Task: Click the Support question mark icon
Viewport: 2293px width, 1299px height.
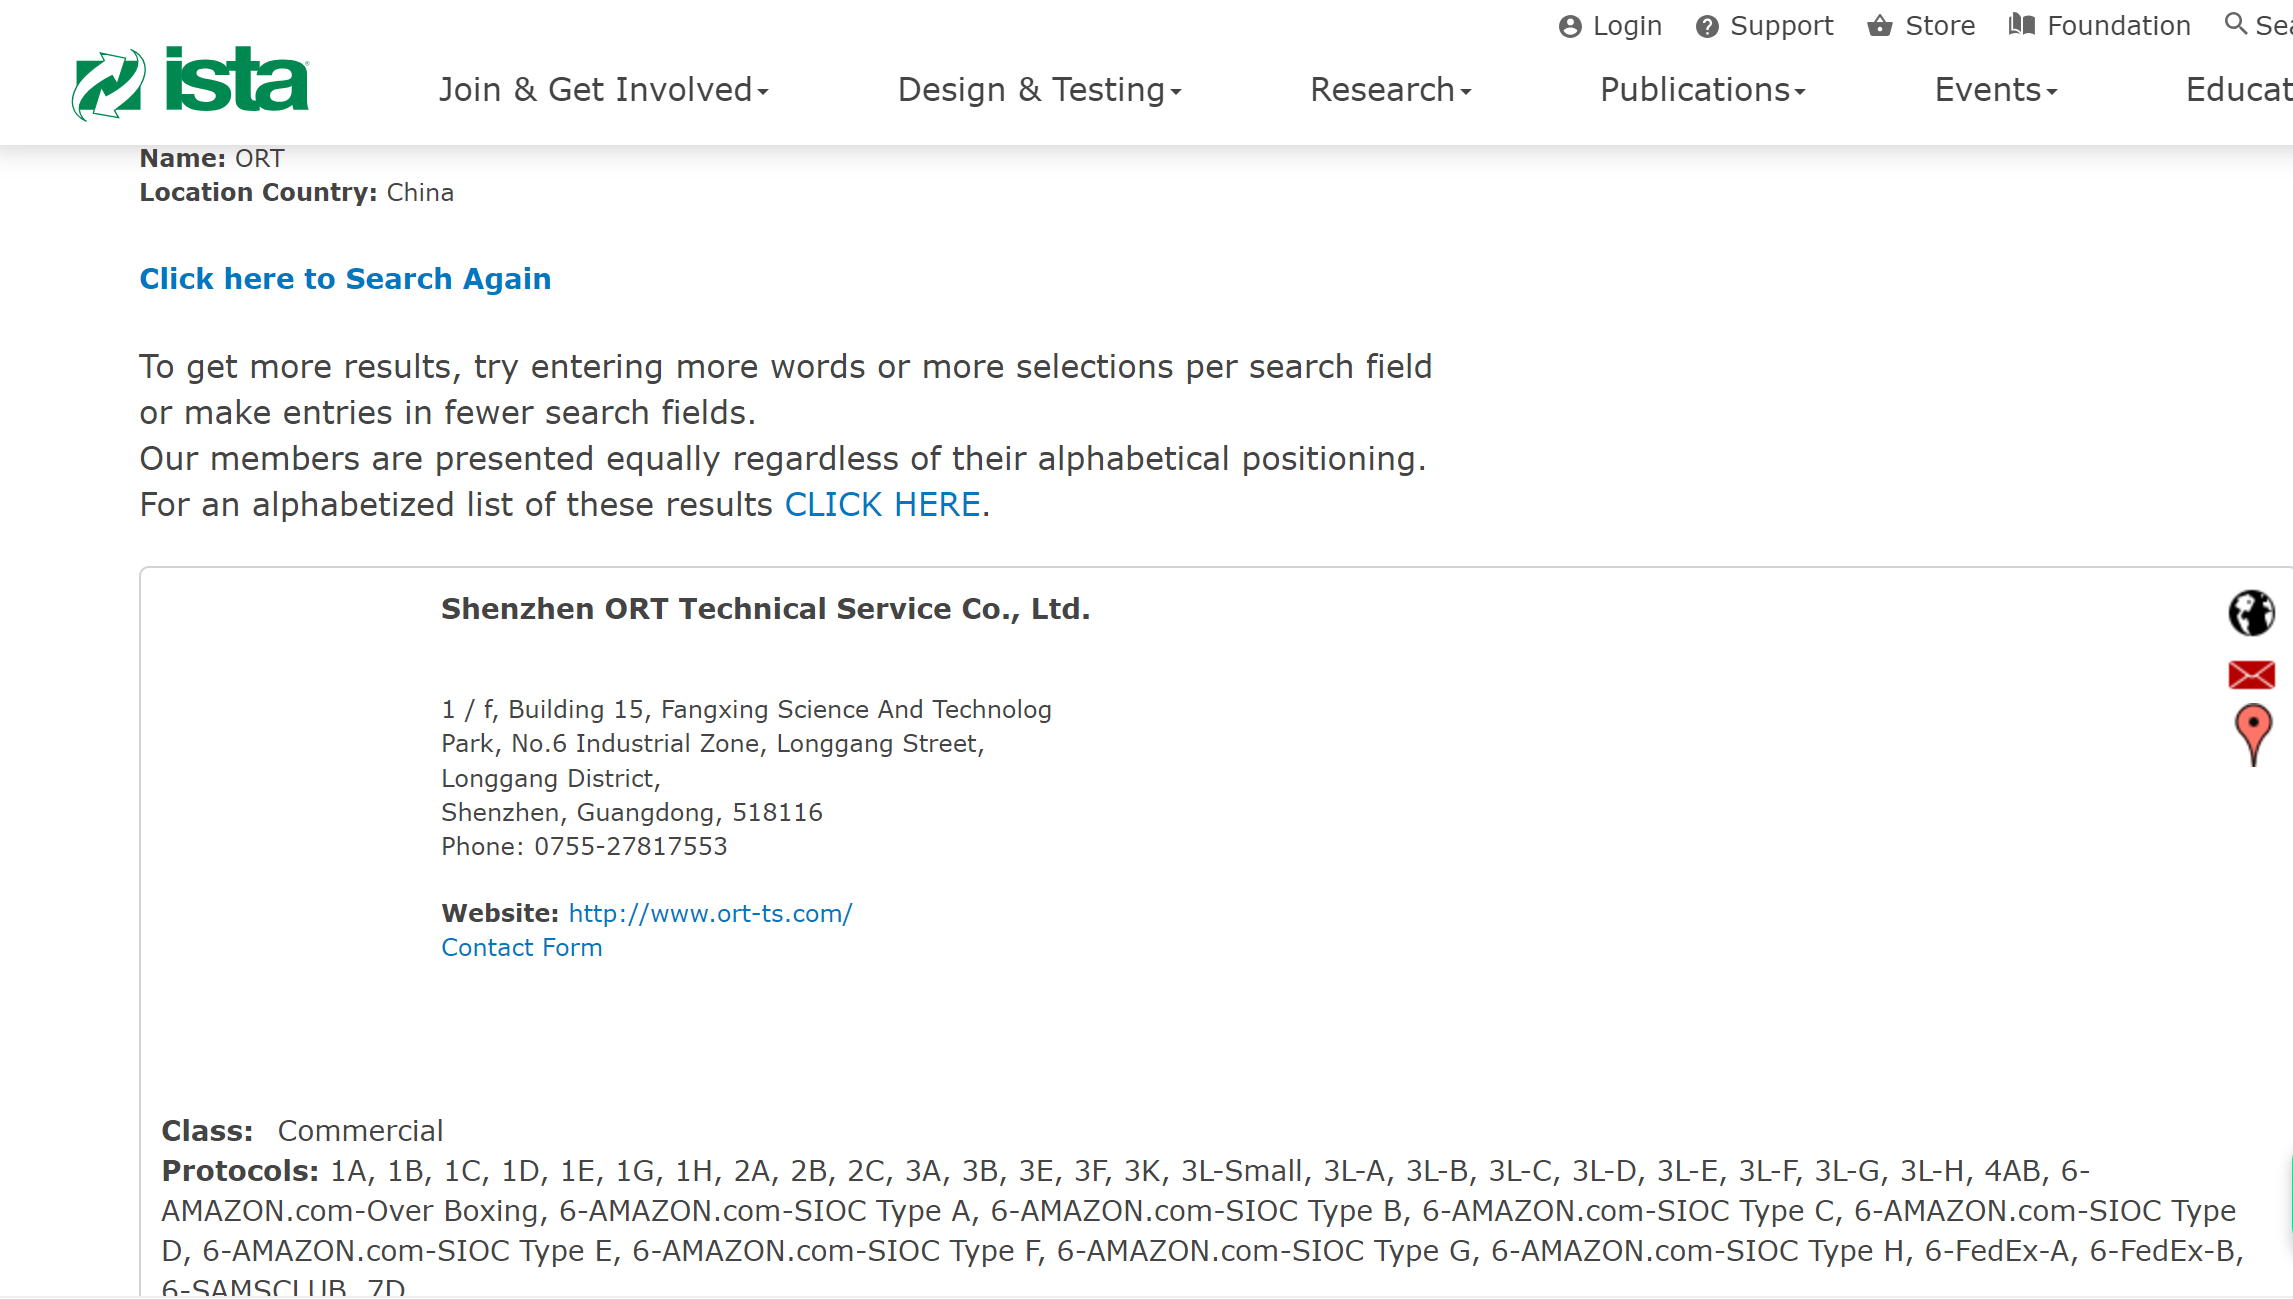Action: tap(1707, 27)
